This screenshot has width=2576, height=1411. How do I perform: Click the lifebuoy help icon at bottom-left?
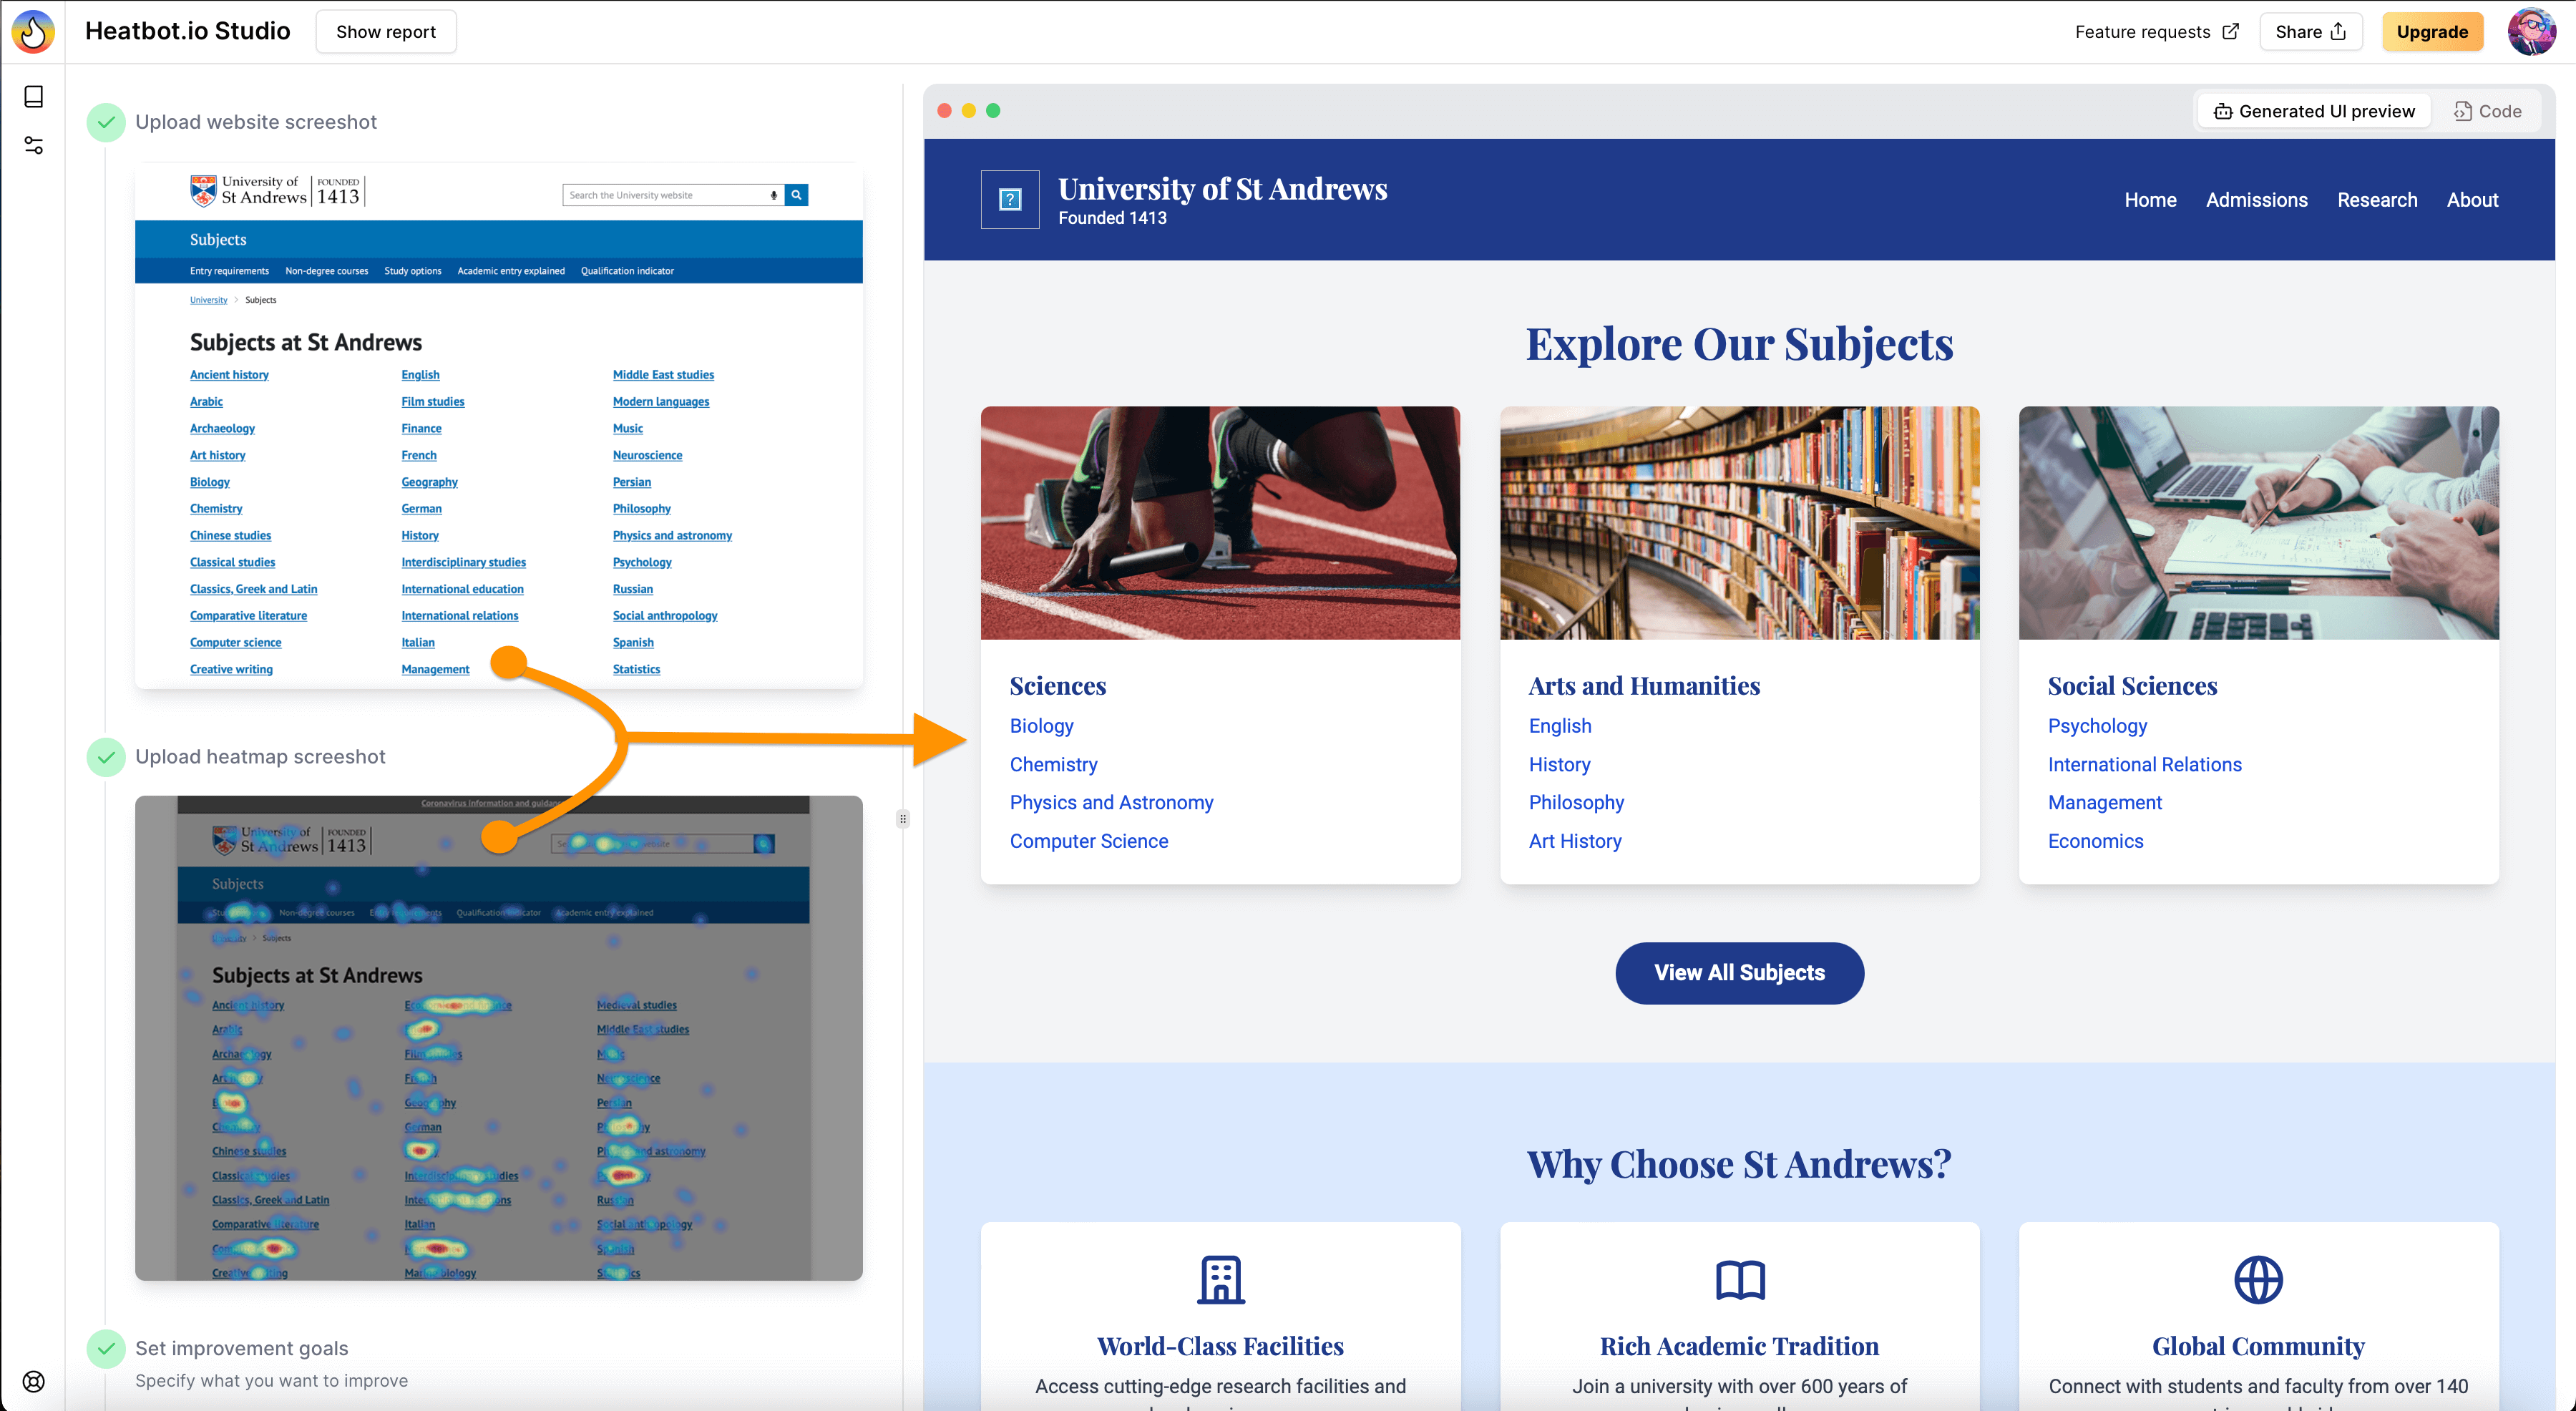click(33, 1381)
